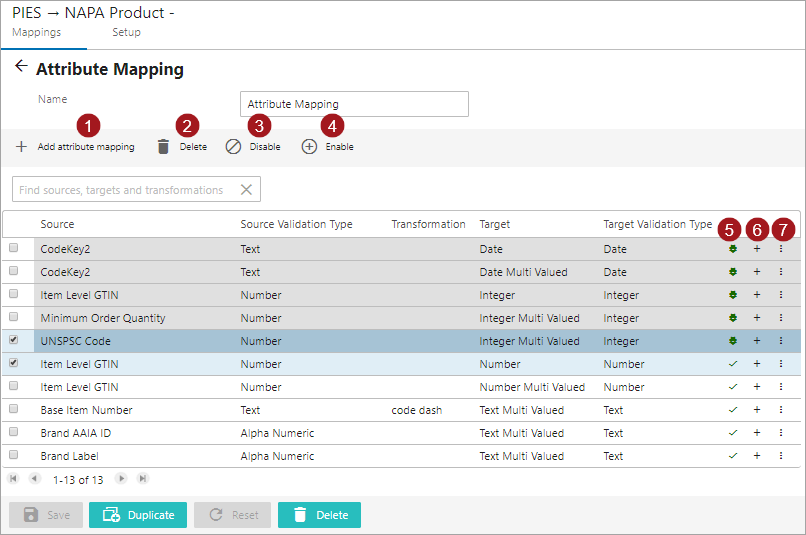The height and width of the screenshot is (535, 806).
Task: Click the 'Minimum Order Quantity' source cell
Action: [x=103, y=318]
